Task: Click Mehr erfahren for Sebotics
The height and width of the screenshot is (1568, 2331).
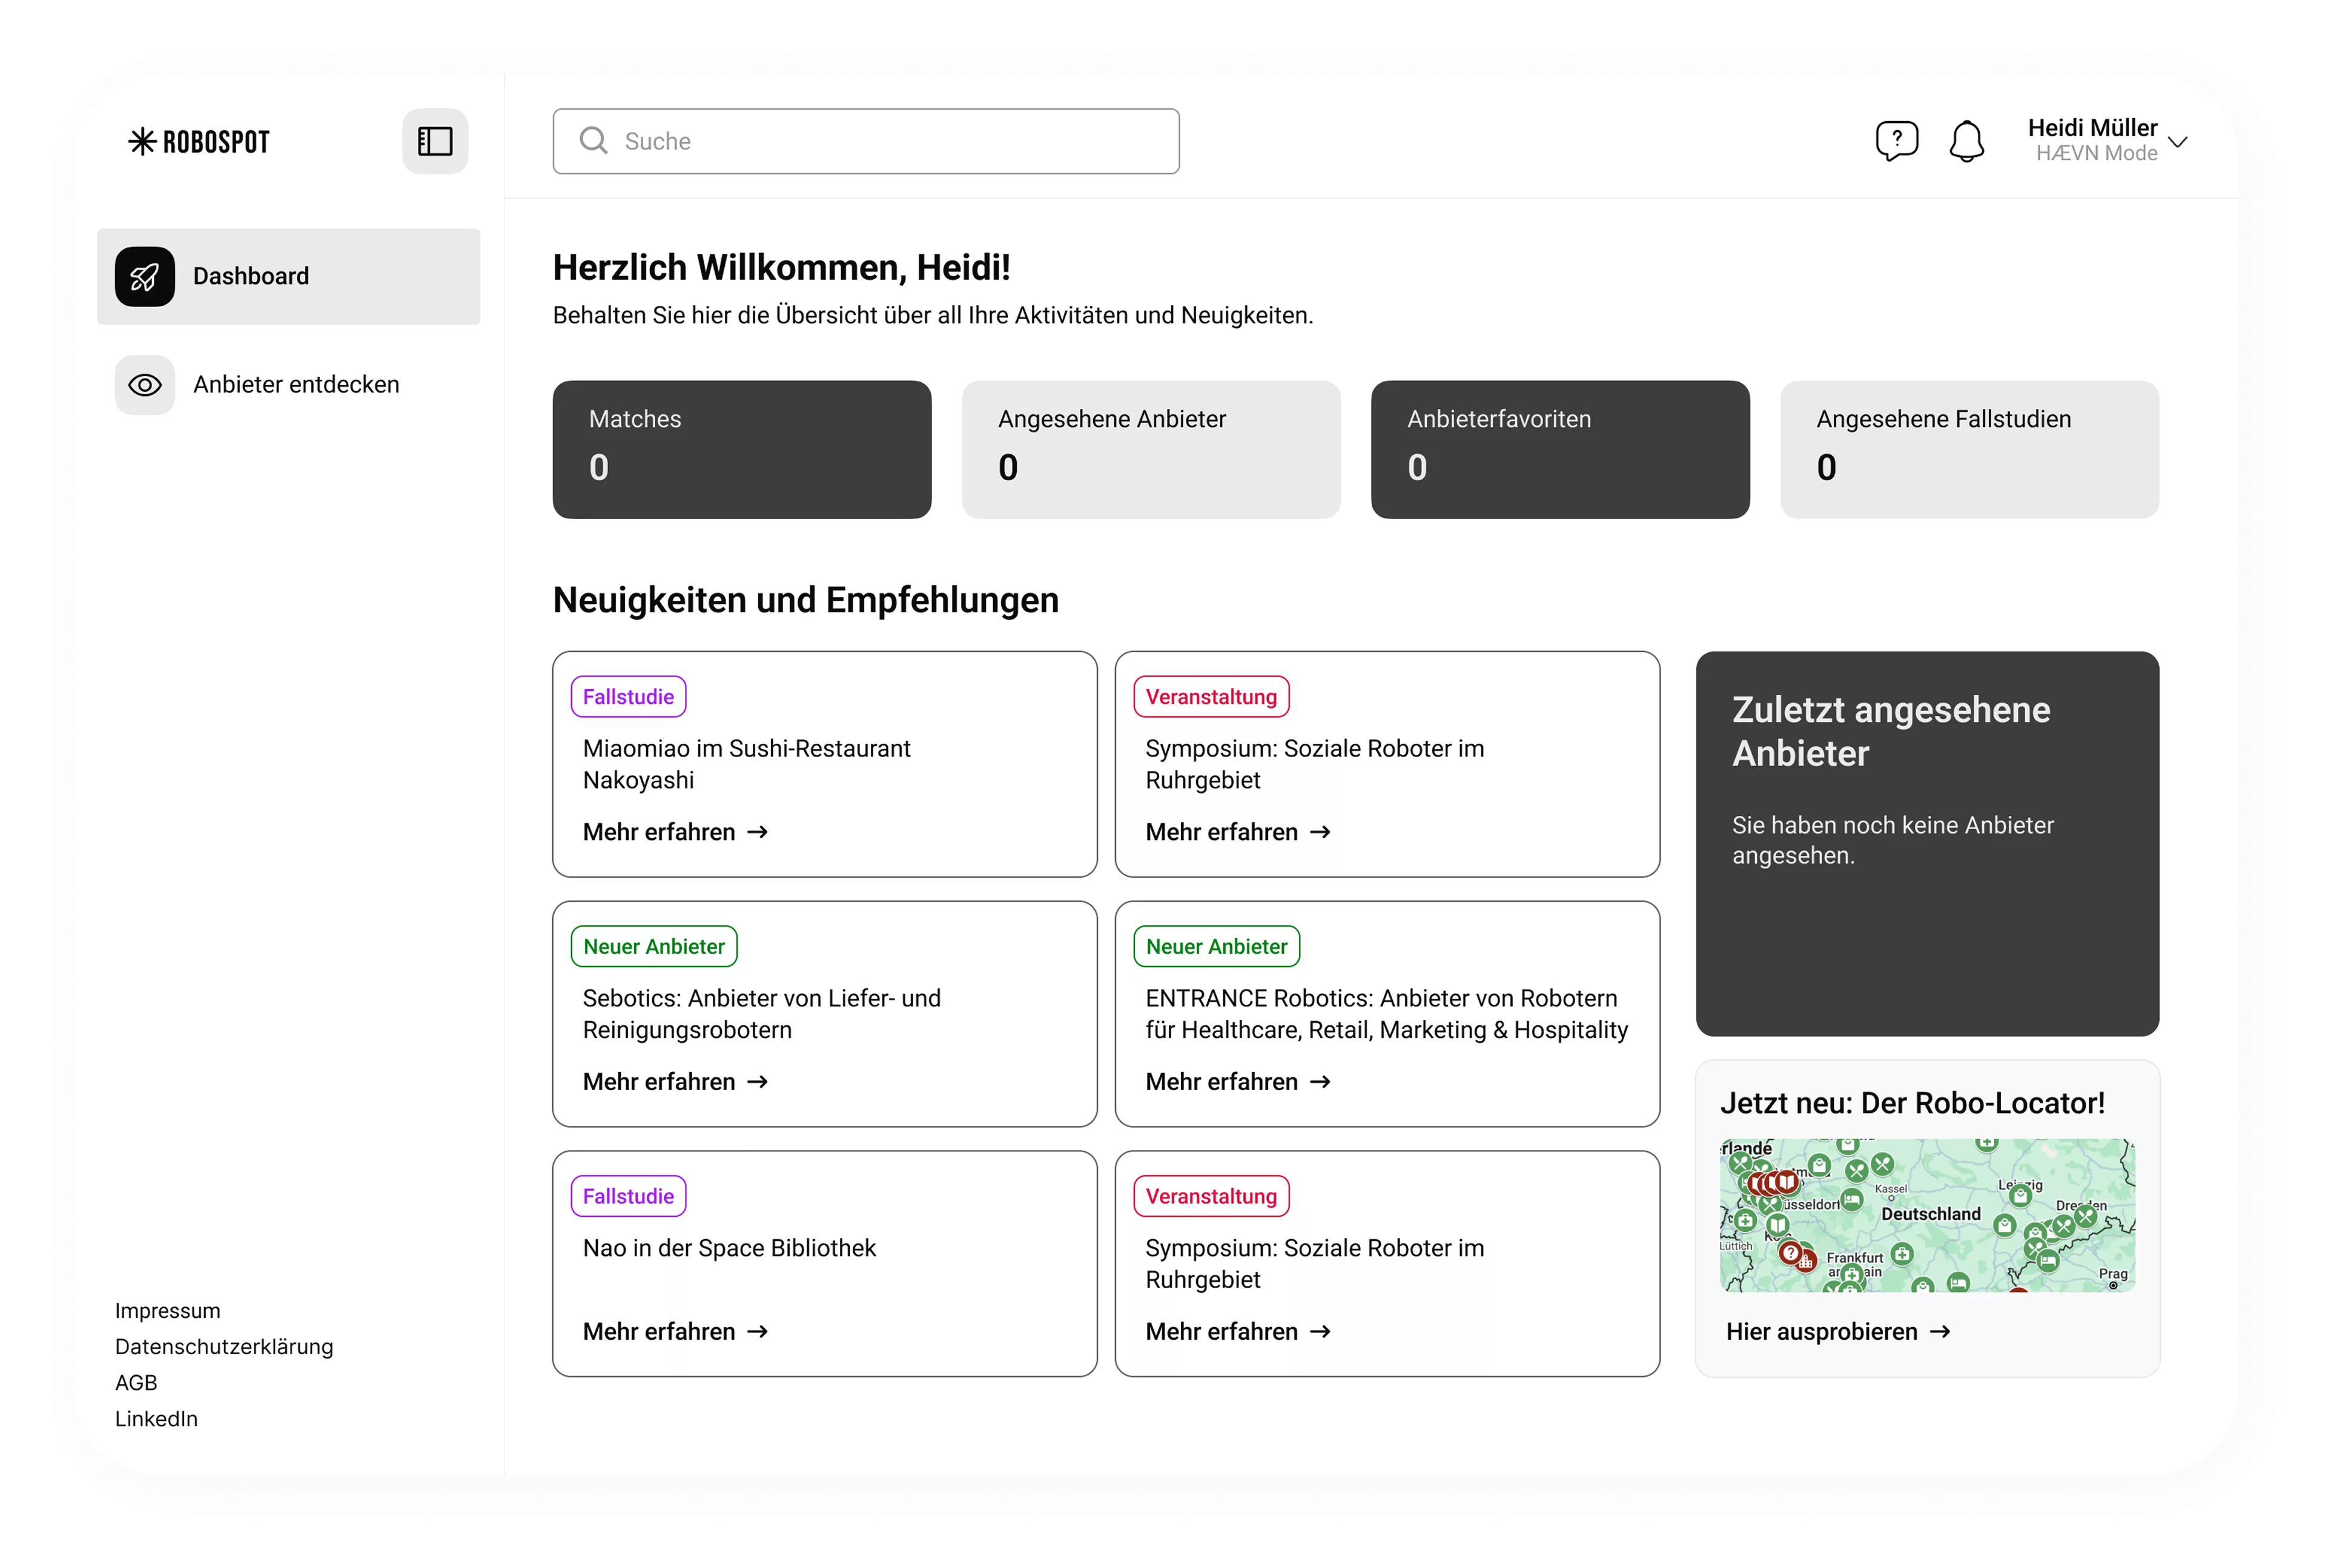Action: [x=676, y=1082]
